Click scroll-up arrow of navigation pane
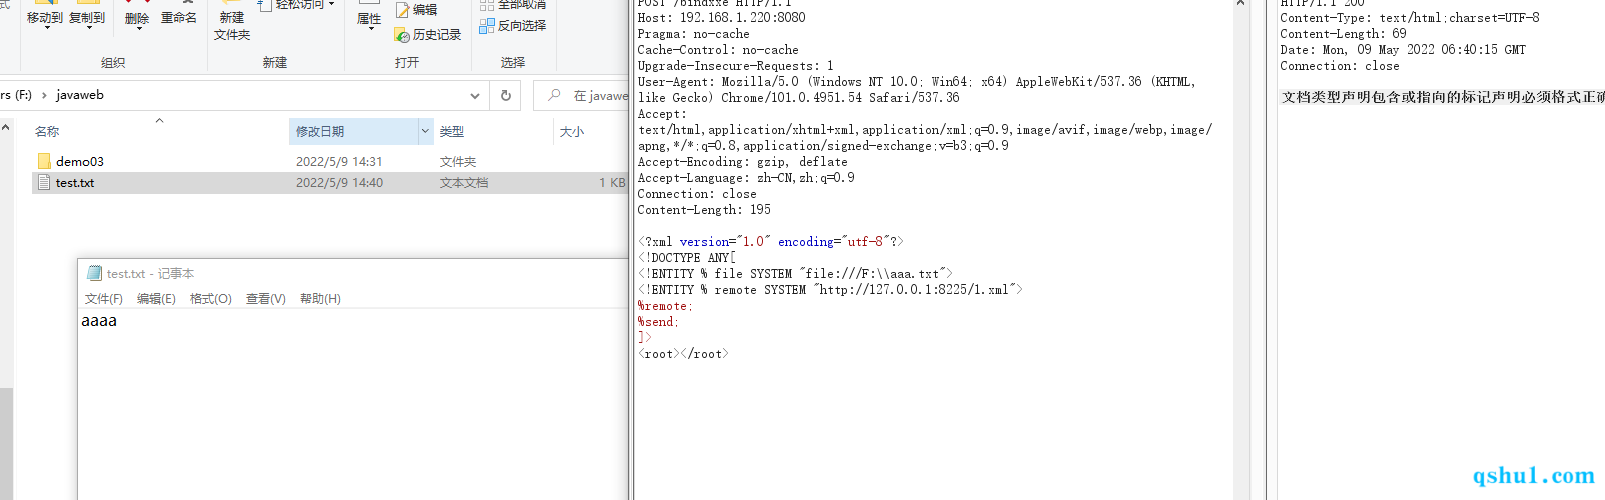The width and height of the screenshot is (1605, 500). (x=6, y=128)
